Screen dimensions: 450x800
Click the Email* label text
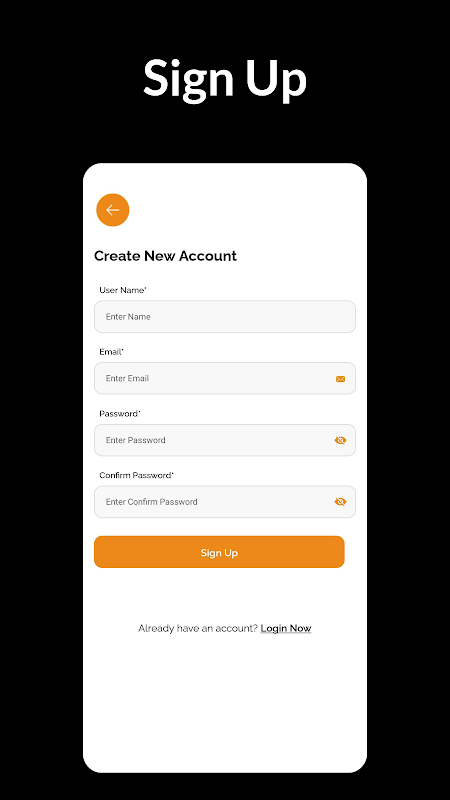tap(112, 352)
